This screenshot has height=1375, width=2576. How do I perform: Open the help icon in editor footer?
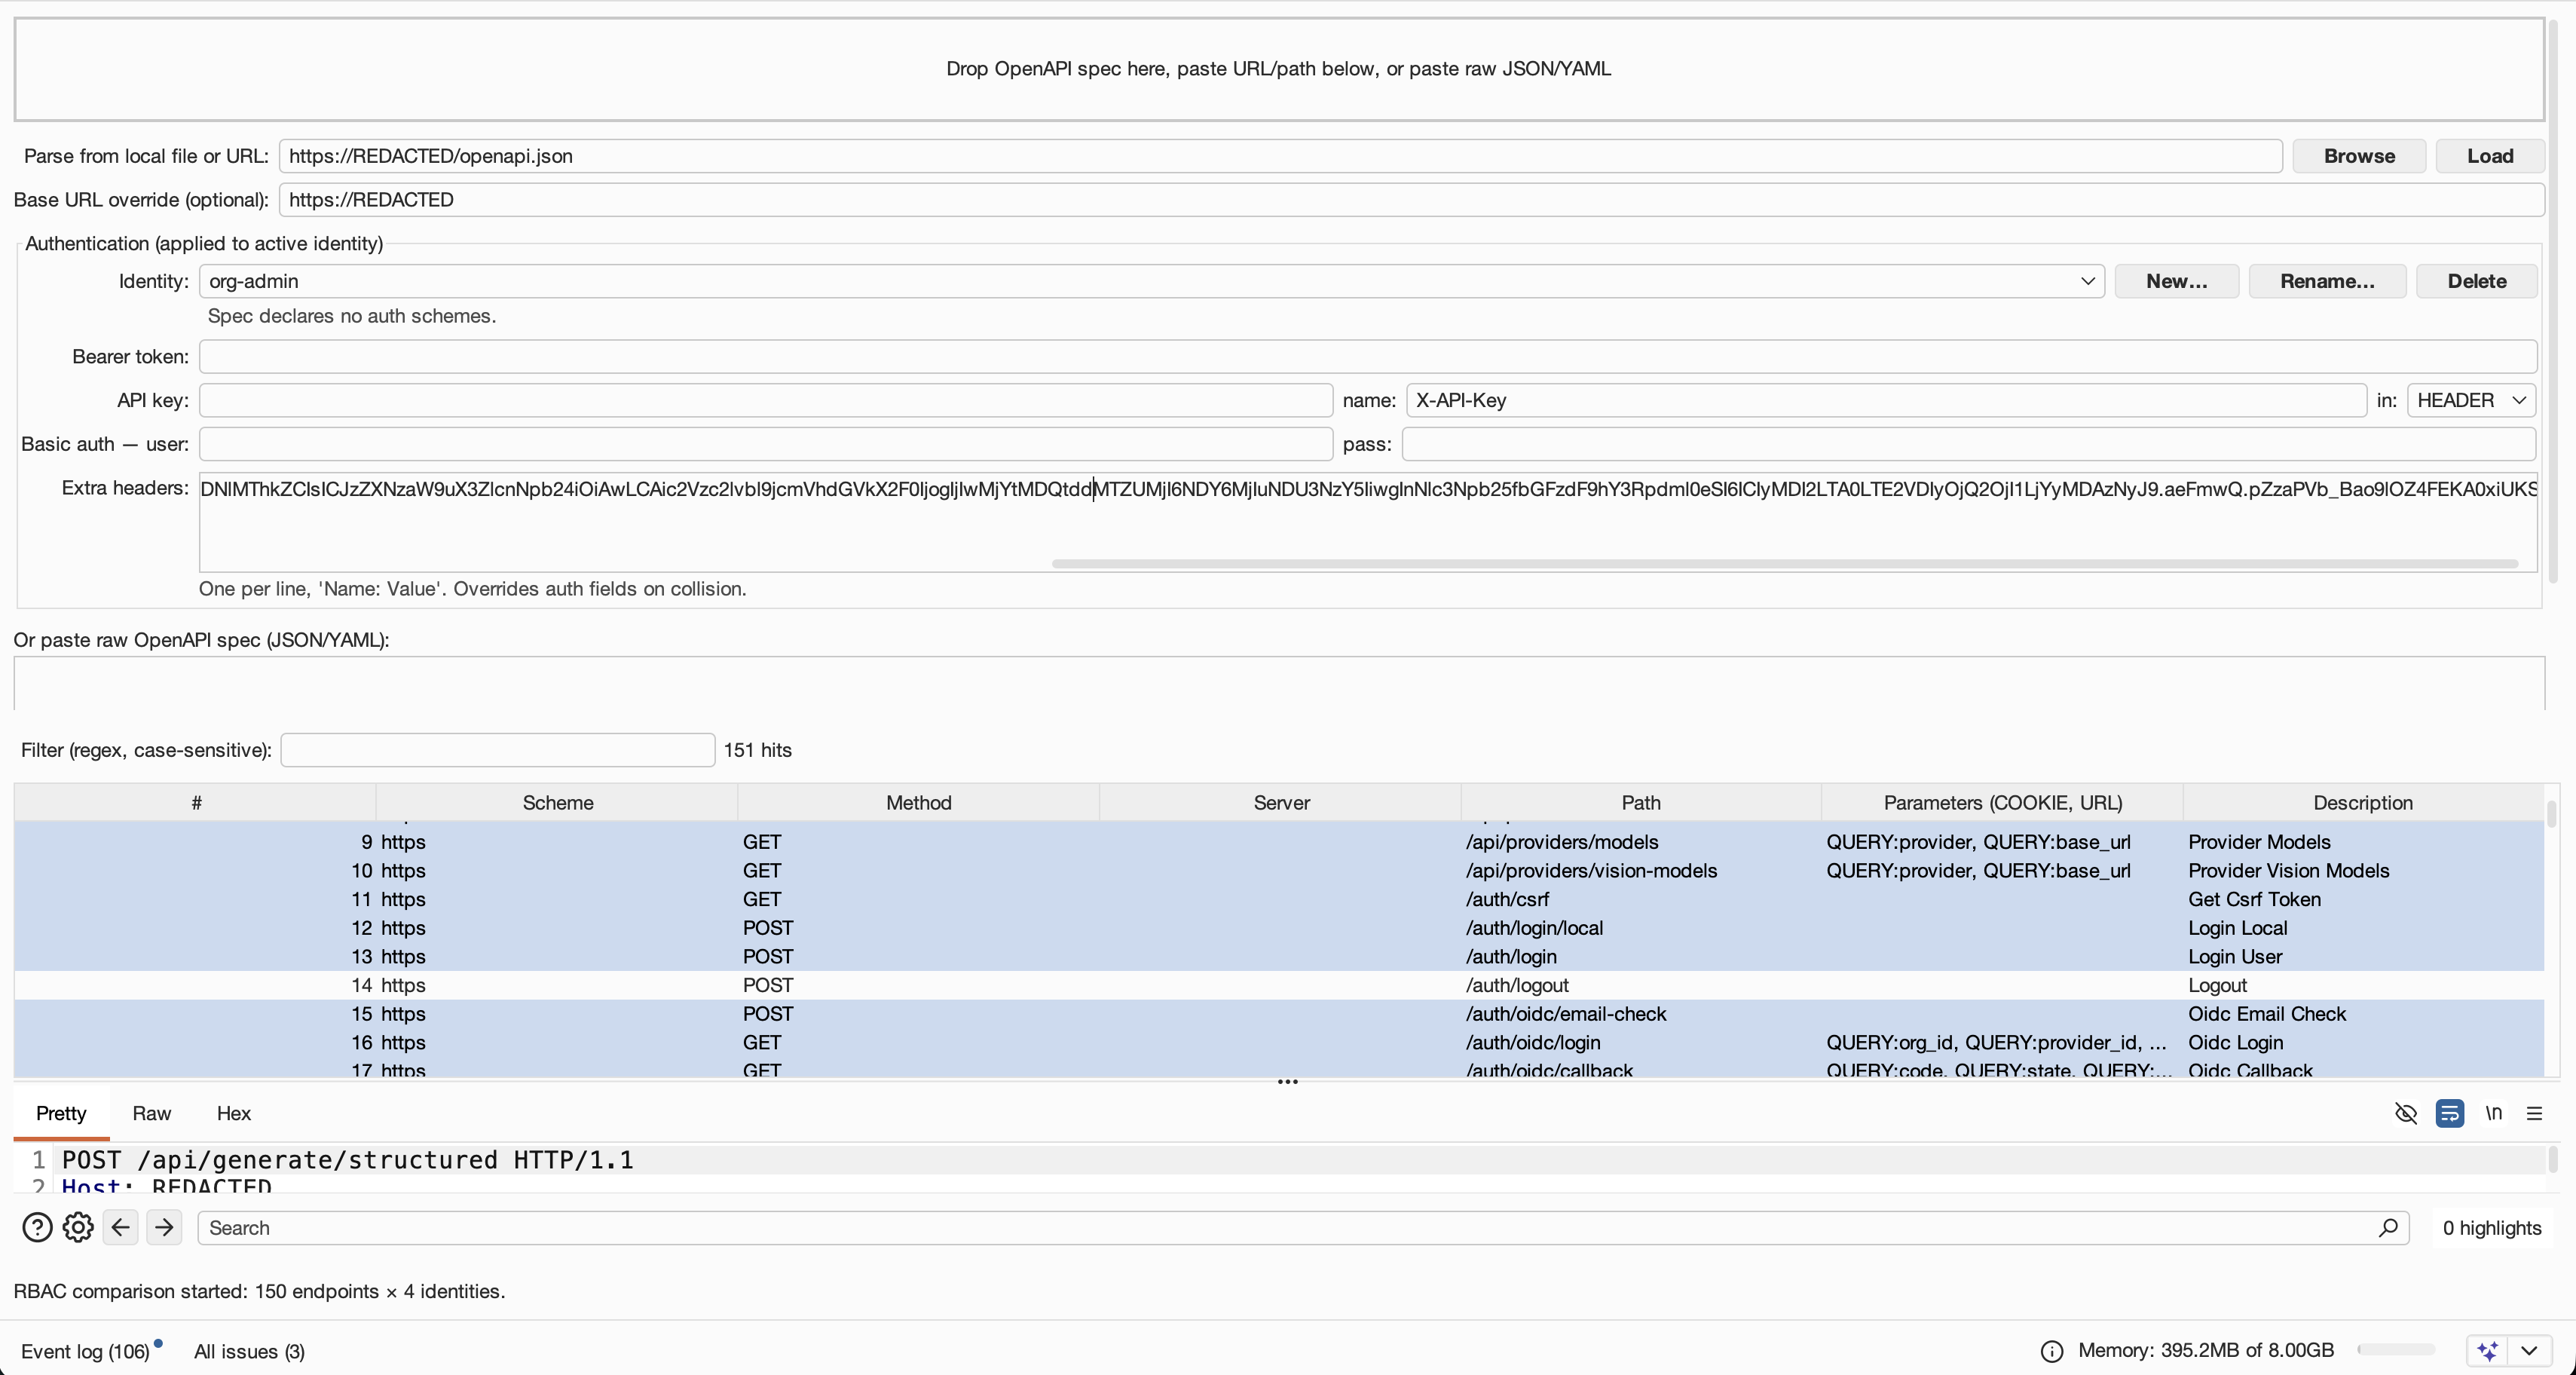[37, 1227]
